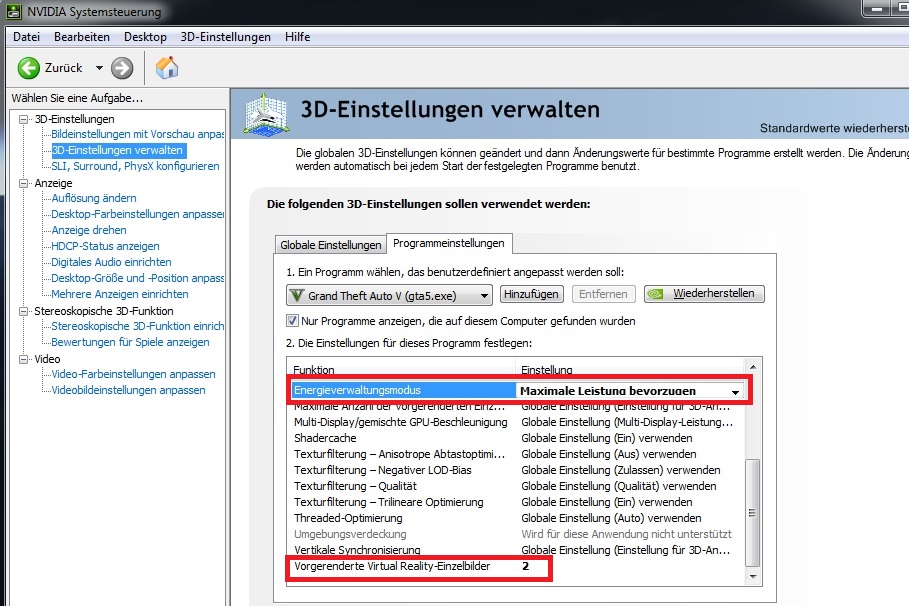909x606 pixels.
Task: Open 'Video-Farbeinstellungen anpassen' task
Action: (x=133, y=374)
